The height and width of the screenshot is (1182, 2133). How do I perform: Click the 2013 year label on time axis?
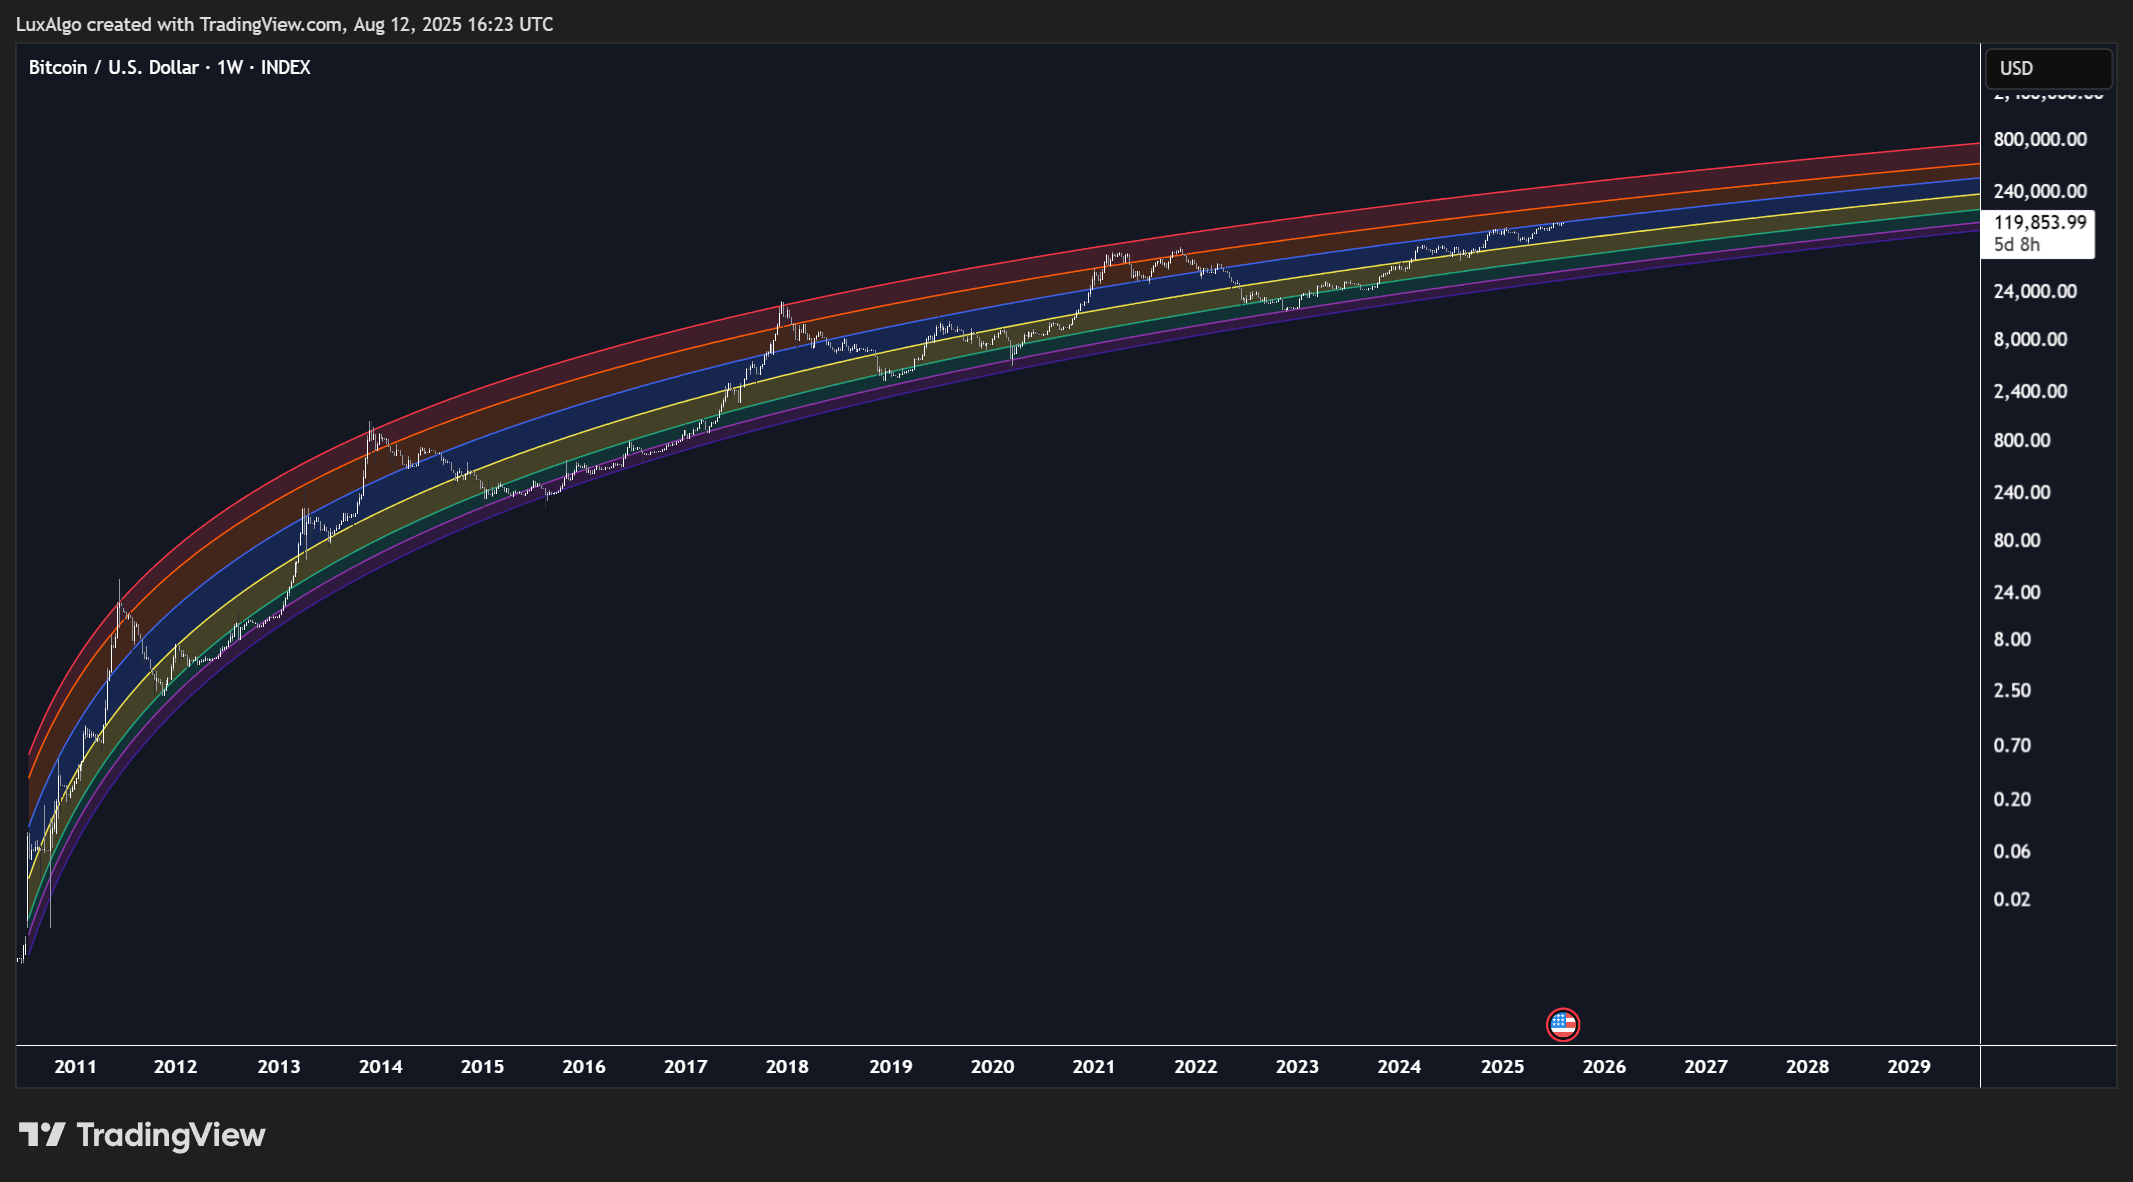279,1066
